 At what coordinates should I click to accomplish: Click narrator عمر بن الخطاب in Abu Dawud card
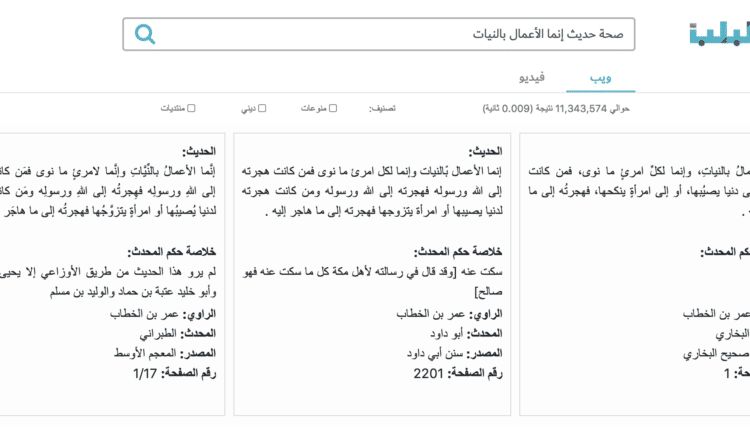[430, 314]
